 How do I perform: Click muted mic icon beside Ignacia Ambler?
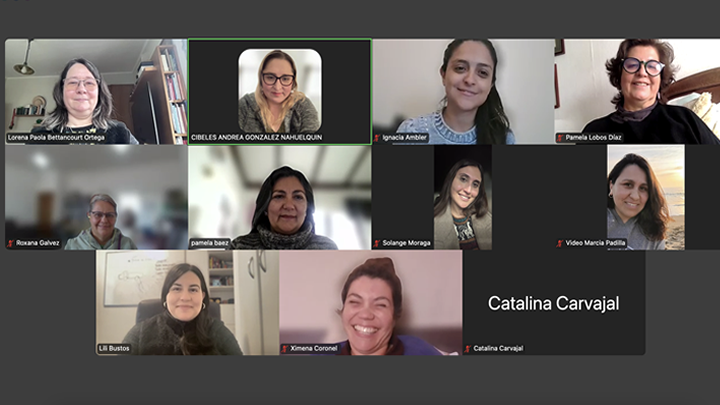click(377, 137)
